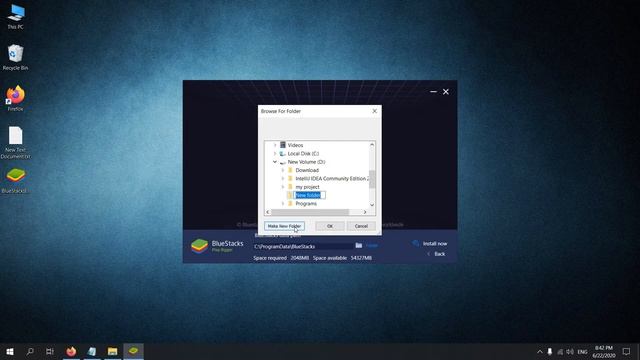Click the folder icon next to install path
This screenshot has height=360, width=640.
359,245
